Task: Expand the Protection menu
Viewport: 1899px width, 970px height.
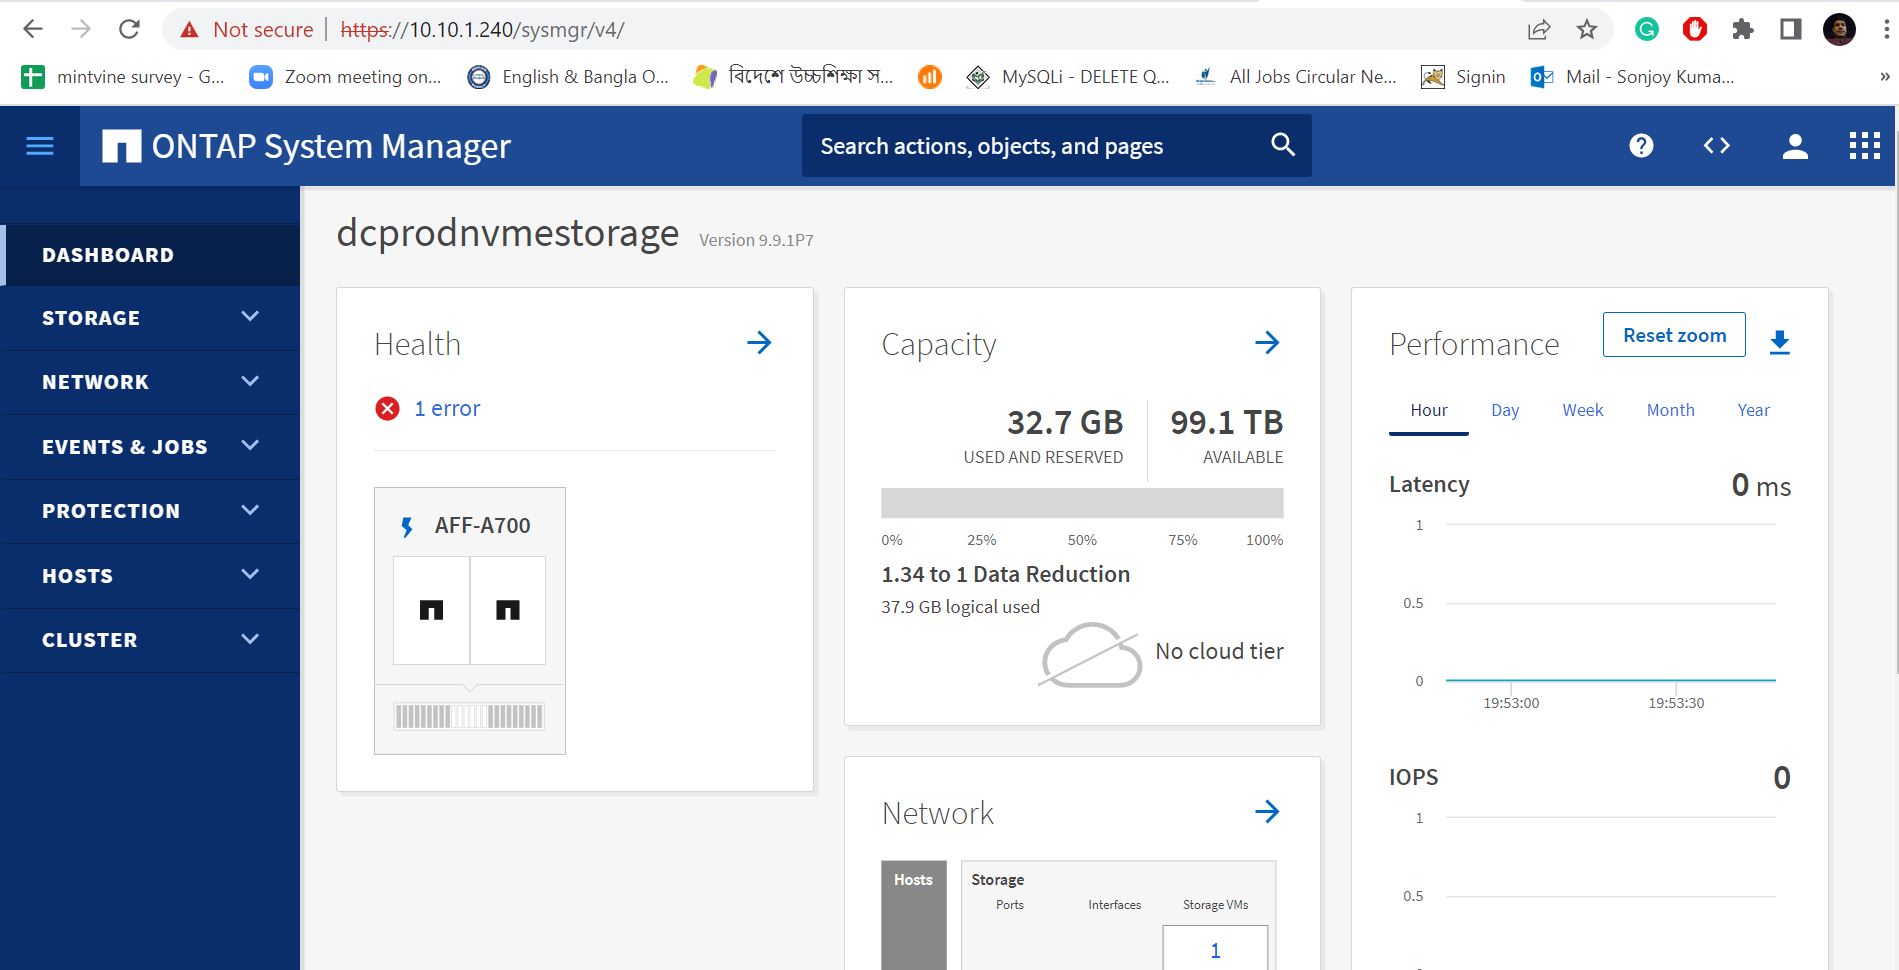Action: [x=150, y=511]
